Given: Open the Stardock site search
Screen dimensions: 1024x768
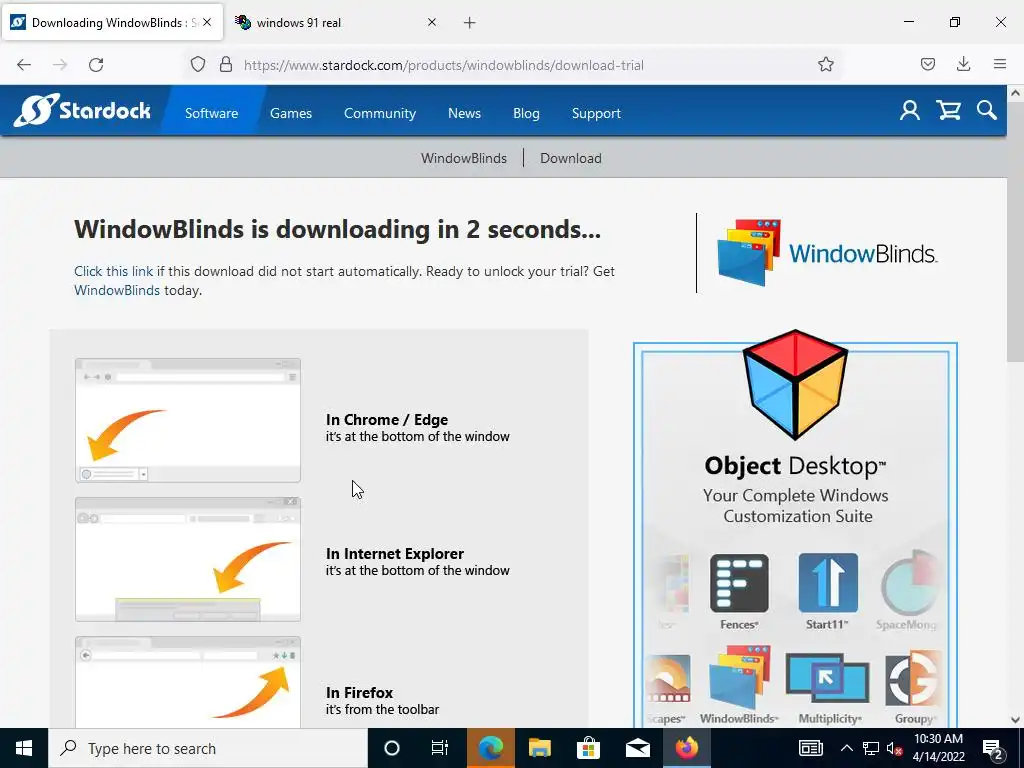Looking at the screenshot, I should (987, 110).
